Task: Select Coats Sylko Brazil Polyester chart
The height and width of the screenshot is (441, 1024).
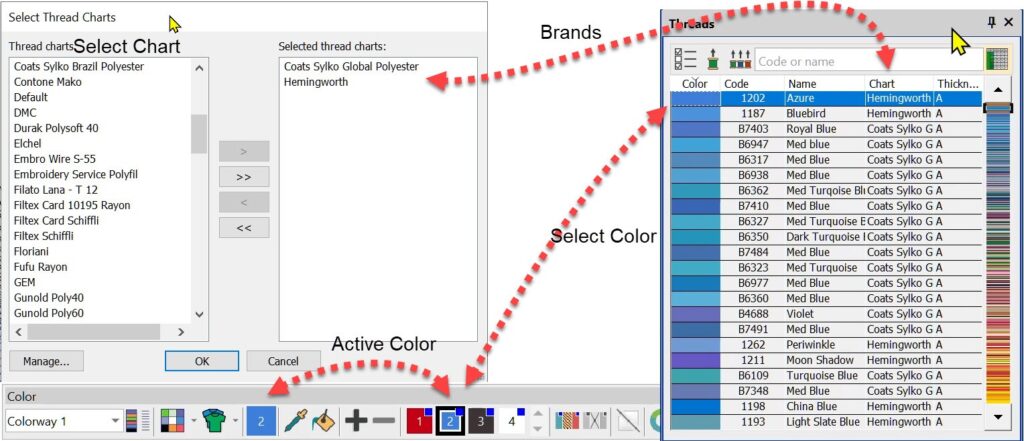Action: (x=79, y=67)
